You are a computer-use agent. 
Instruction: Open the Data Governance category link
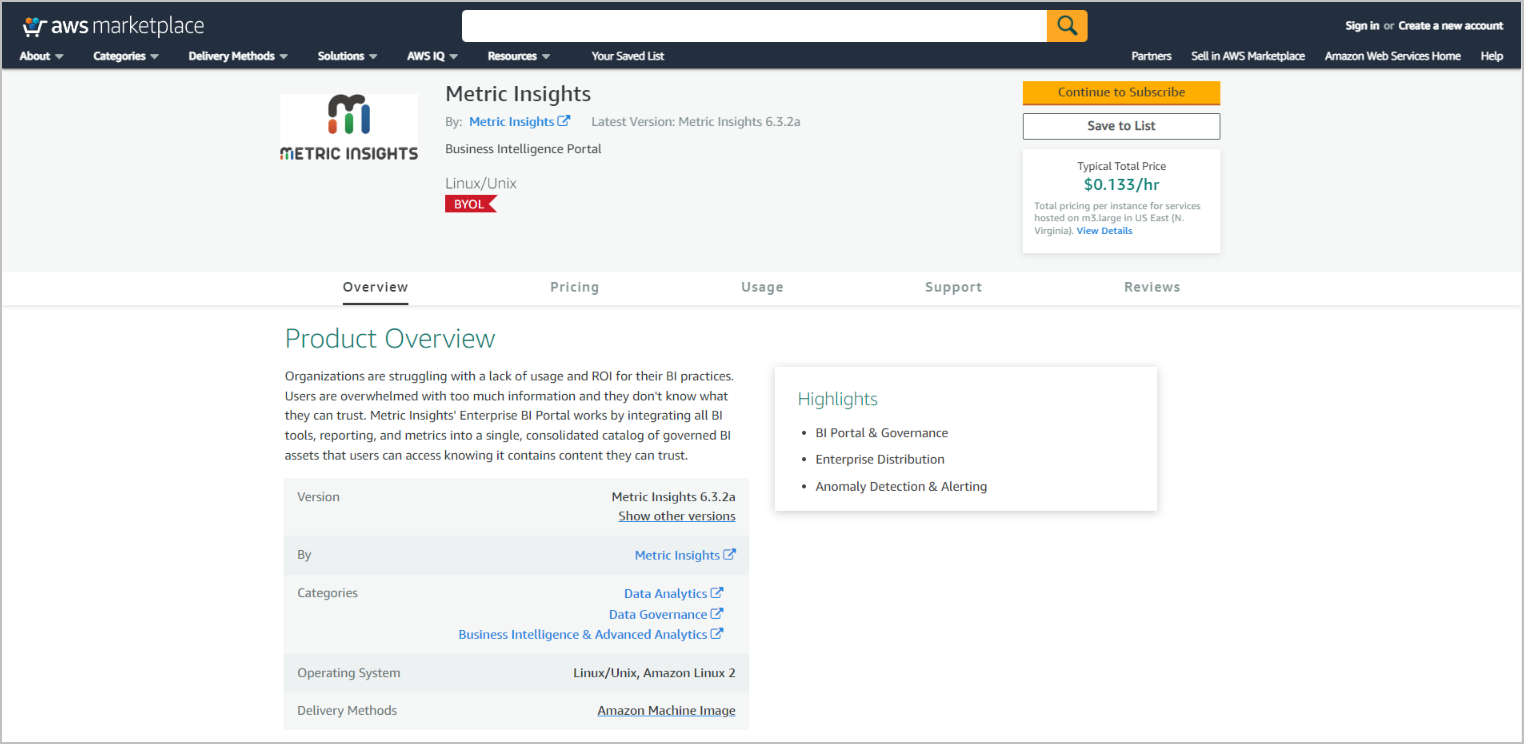[658, 614]
